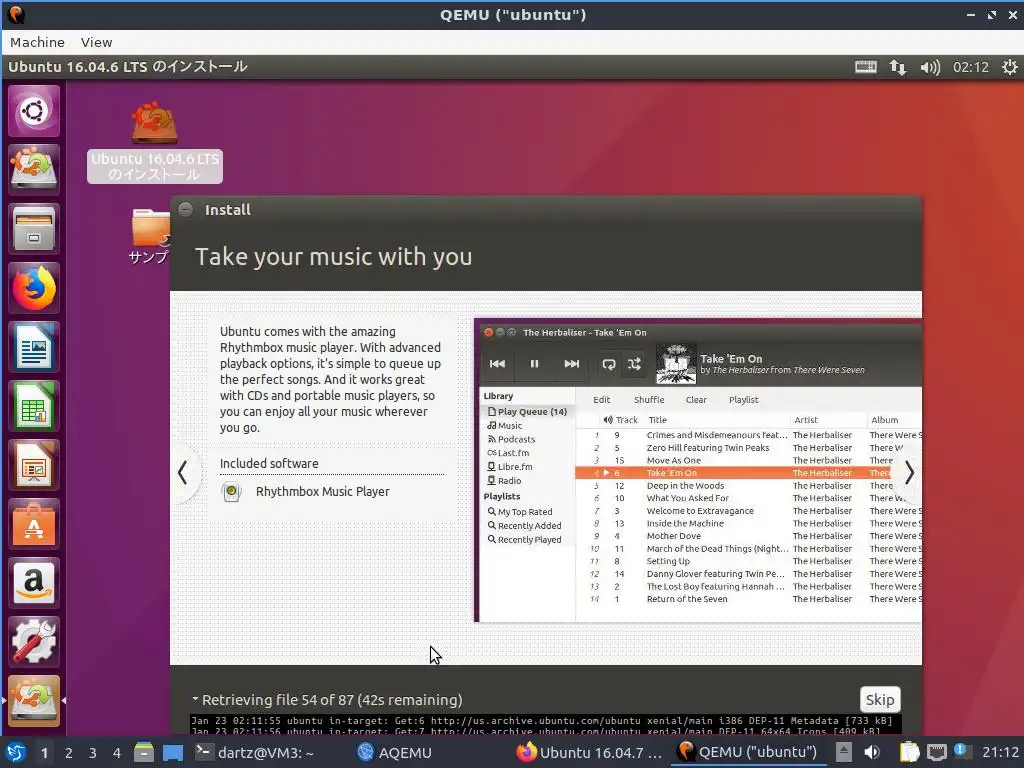The image size is (1024, 768).
Task: Select running installer icon at launcher bottom
Action: coord(34,701)
